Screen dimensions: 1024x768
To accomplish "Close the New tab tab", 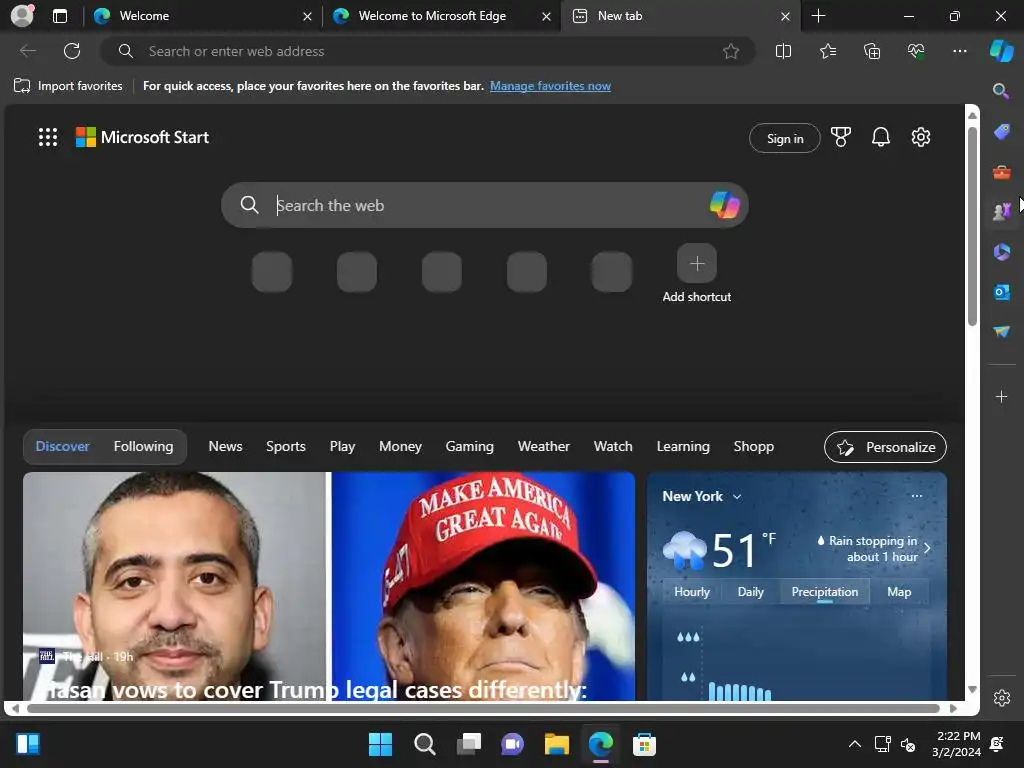I will [x=786, y=16].
